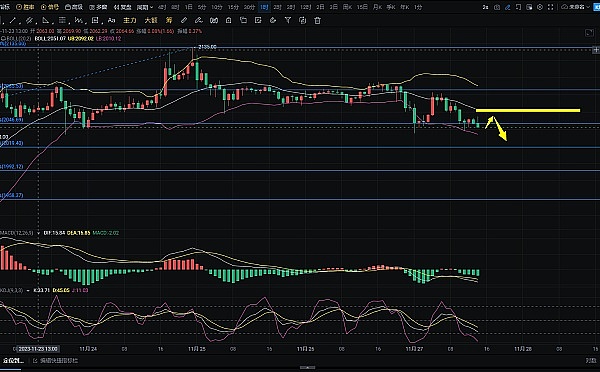Click the 多窗 multi-window button
The height and width of the screenshot is (372, 600).
pyautogui.click(x=98, y=7)
